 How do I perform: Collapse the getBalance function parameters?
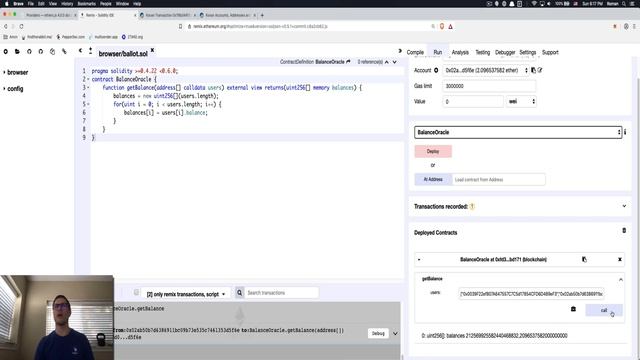click(x=621, y=280)
